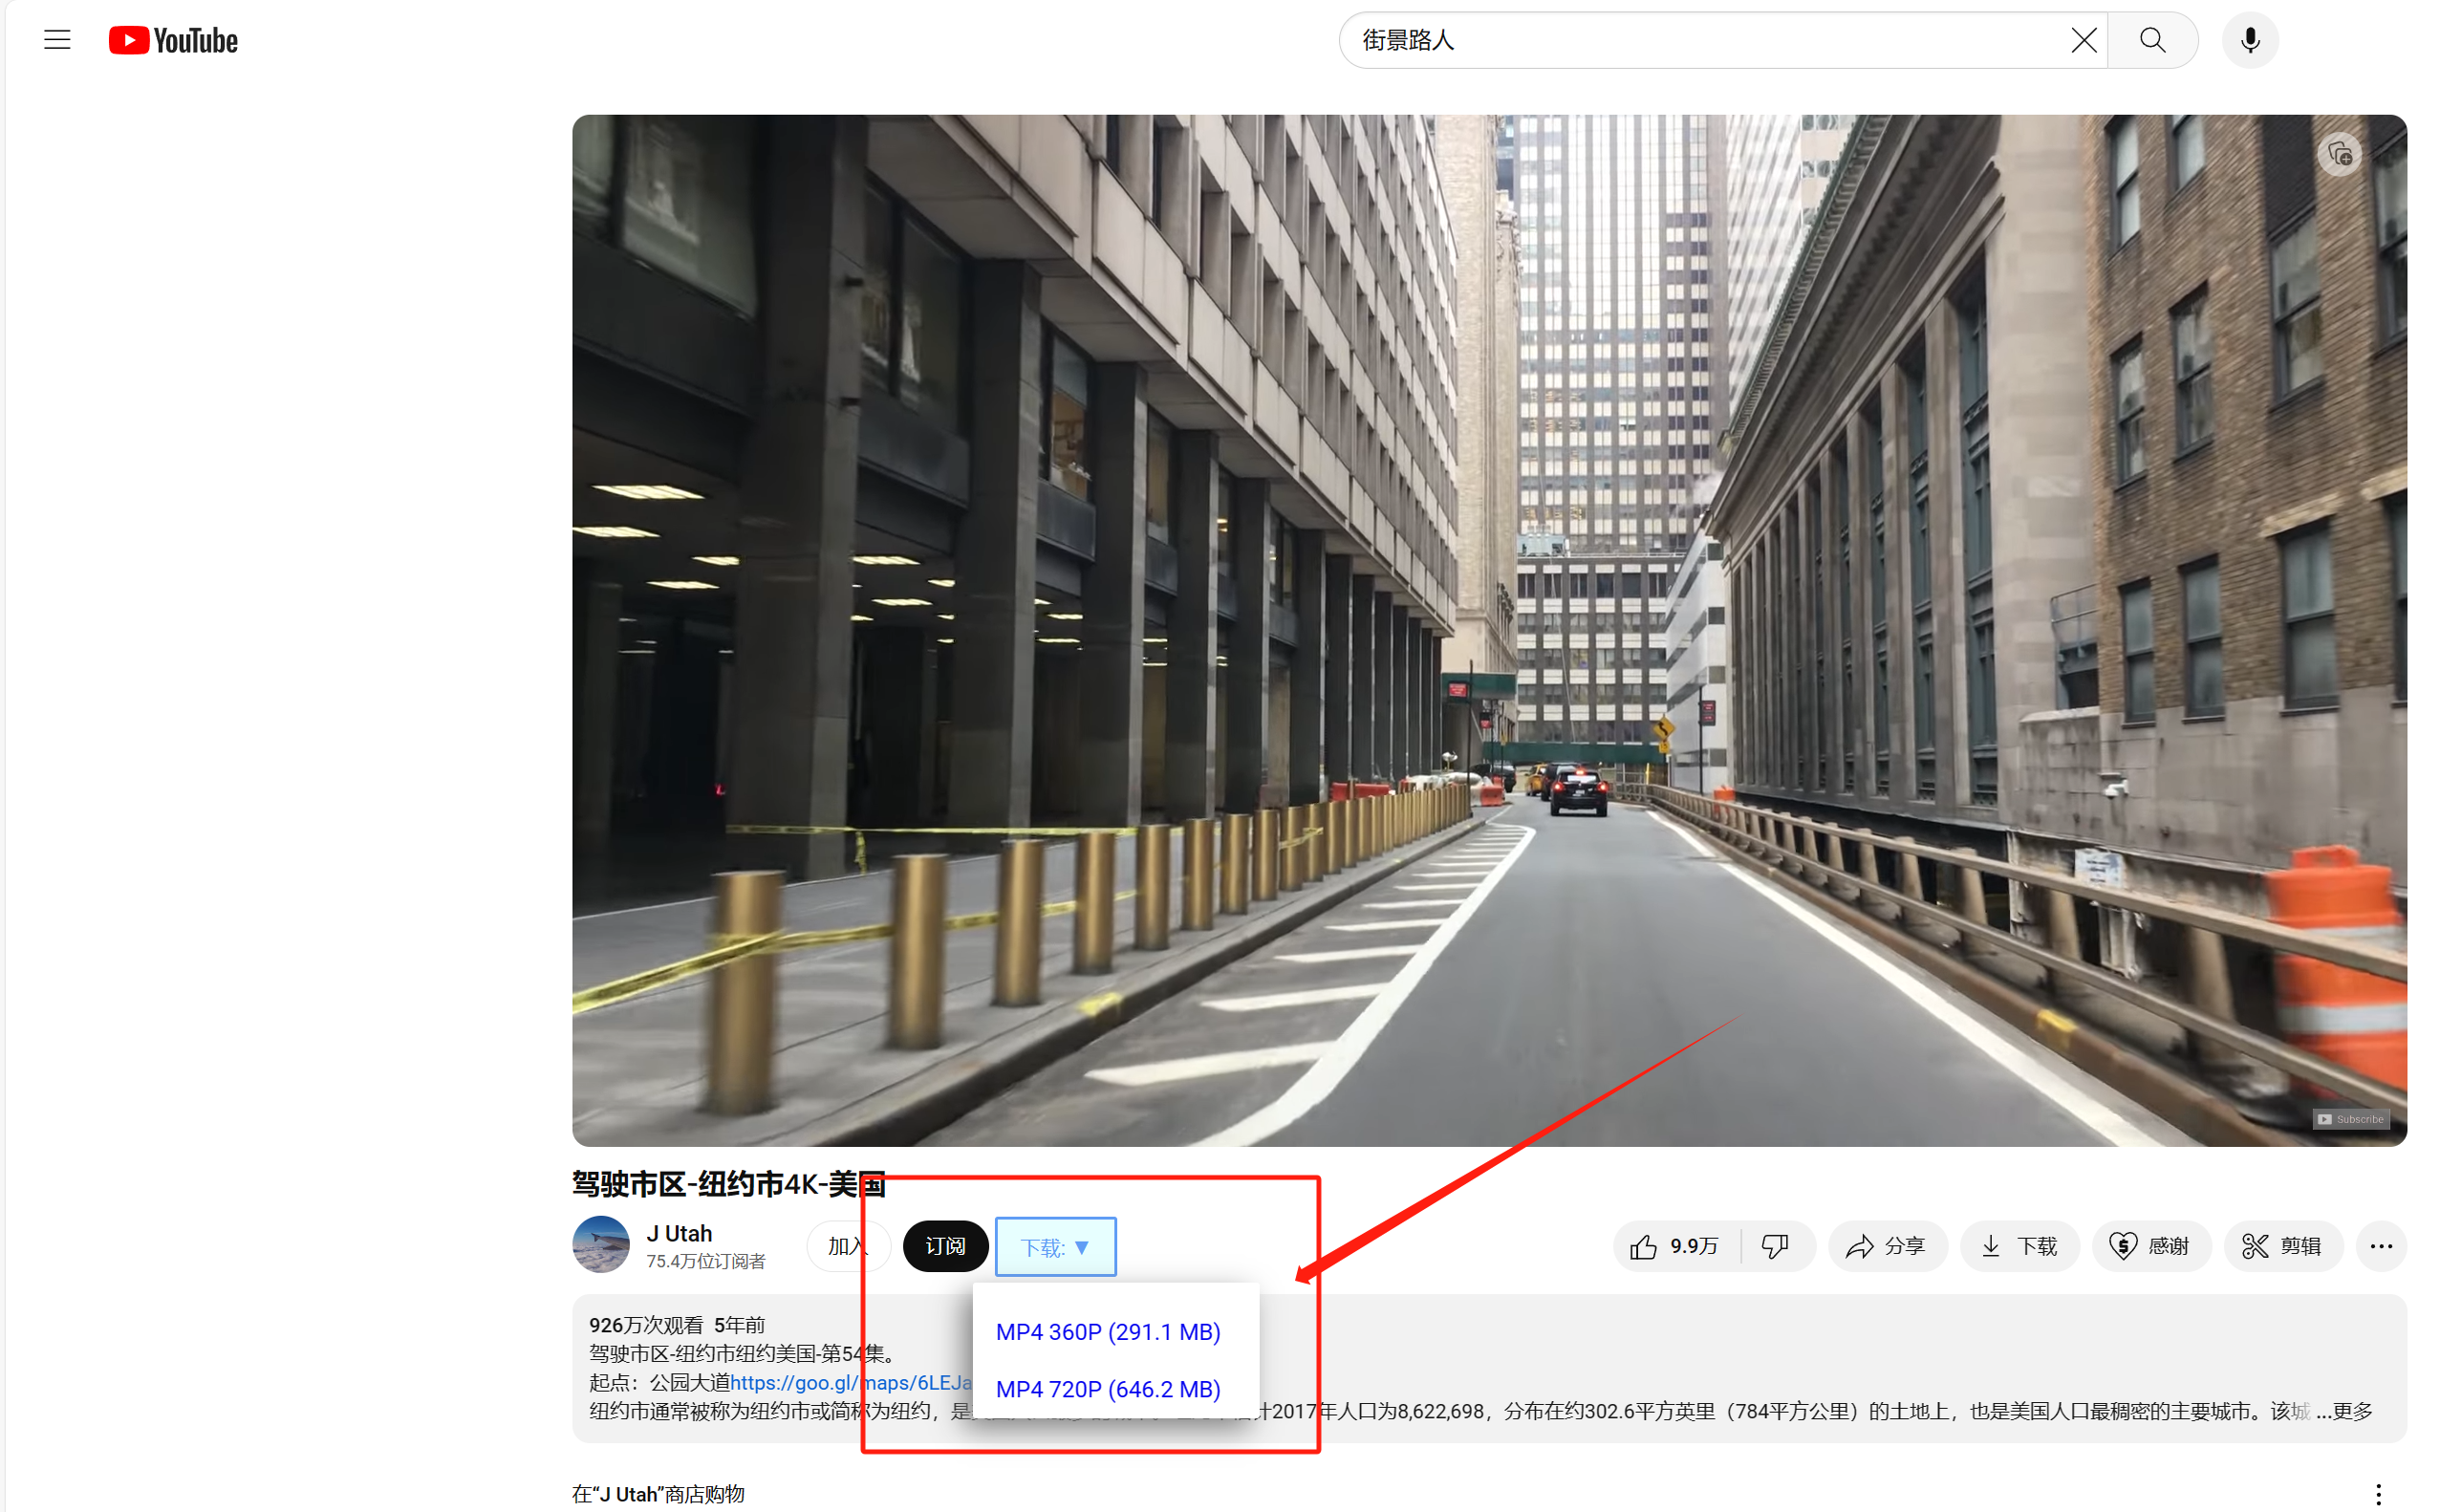Choose MP4 360P (291.1 MB)
The height and width of the screenshot is (1512, 2440).
point(1108,1332)
